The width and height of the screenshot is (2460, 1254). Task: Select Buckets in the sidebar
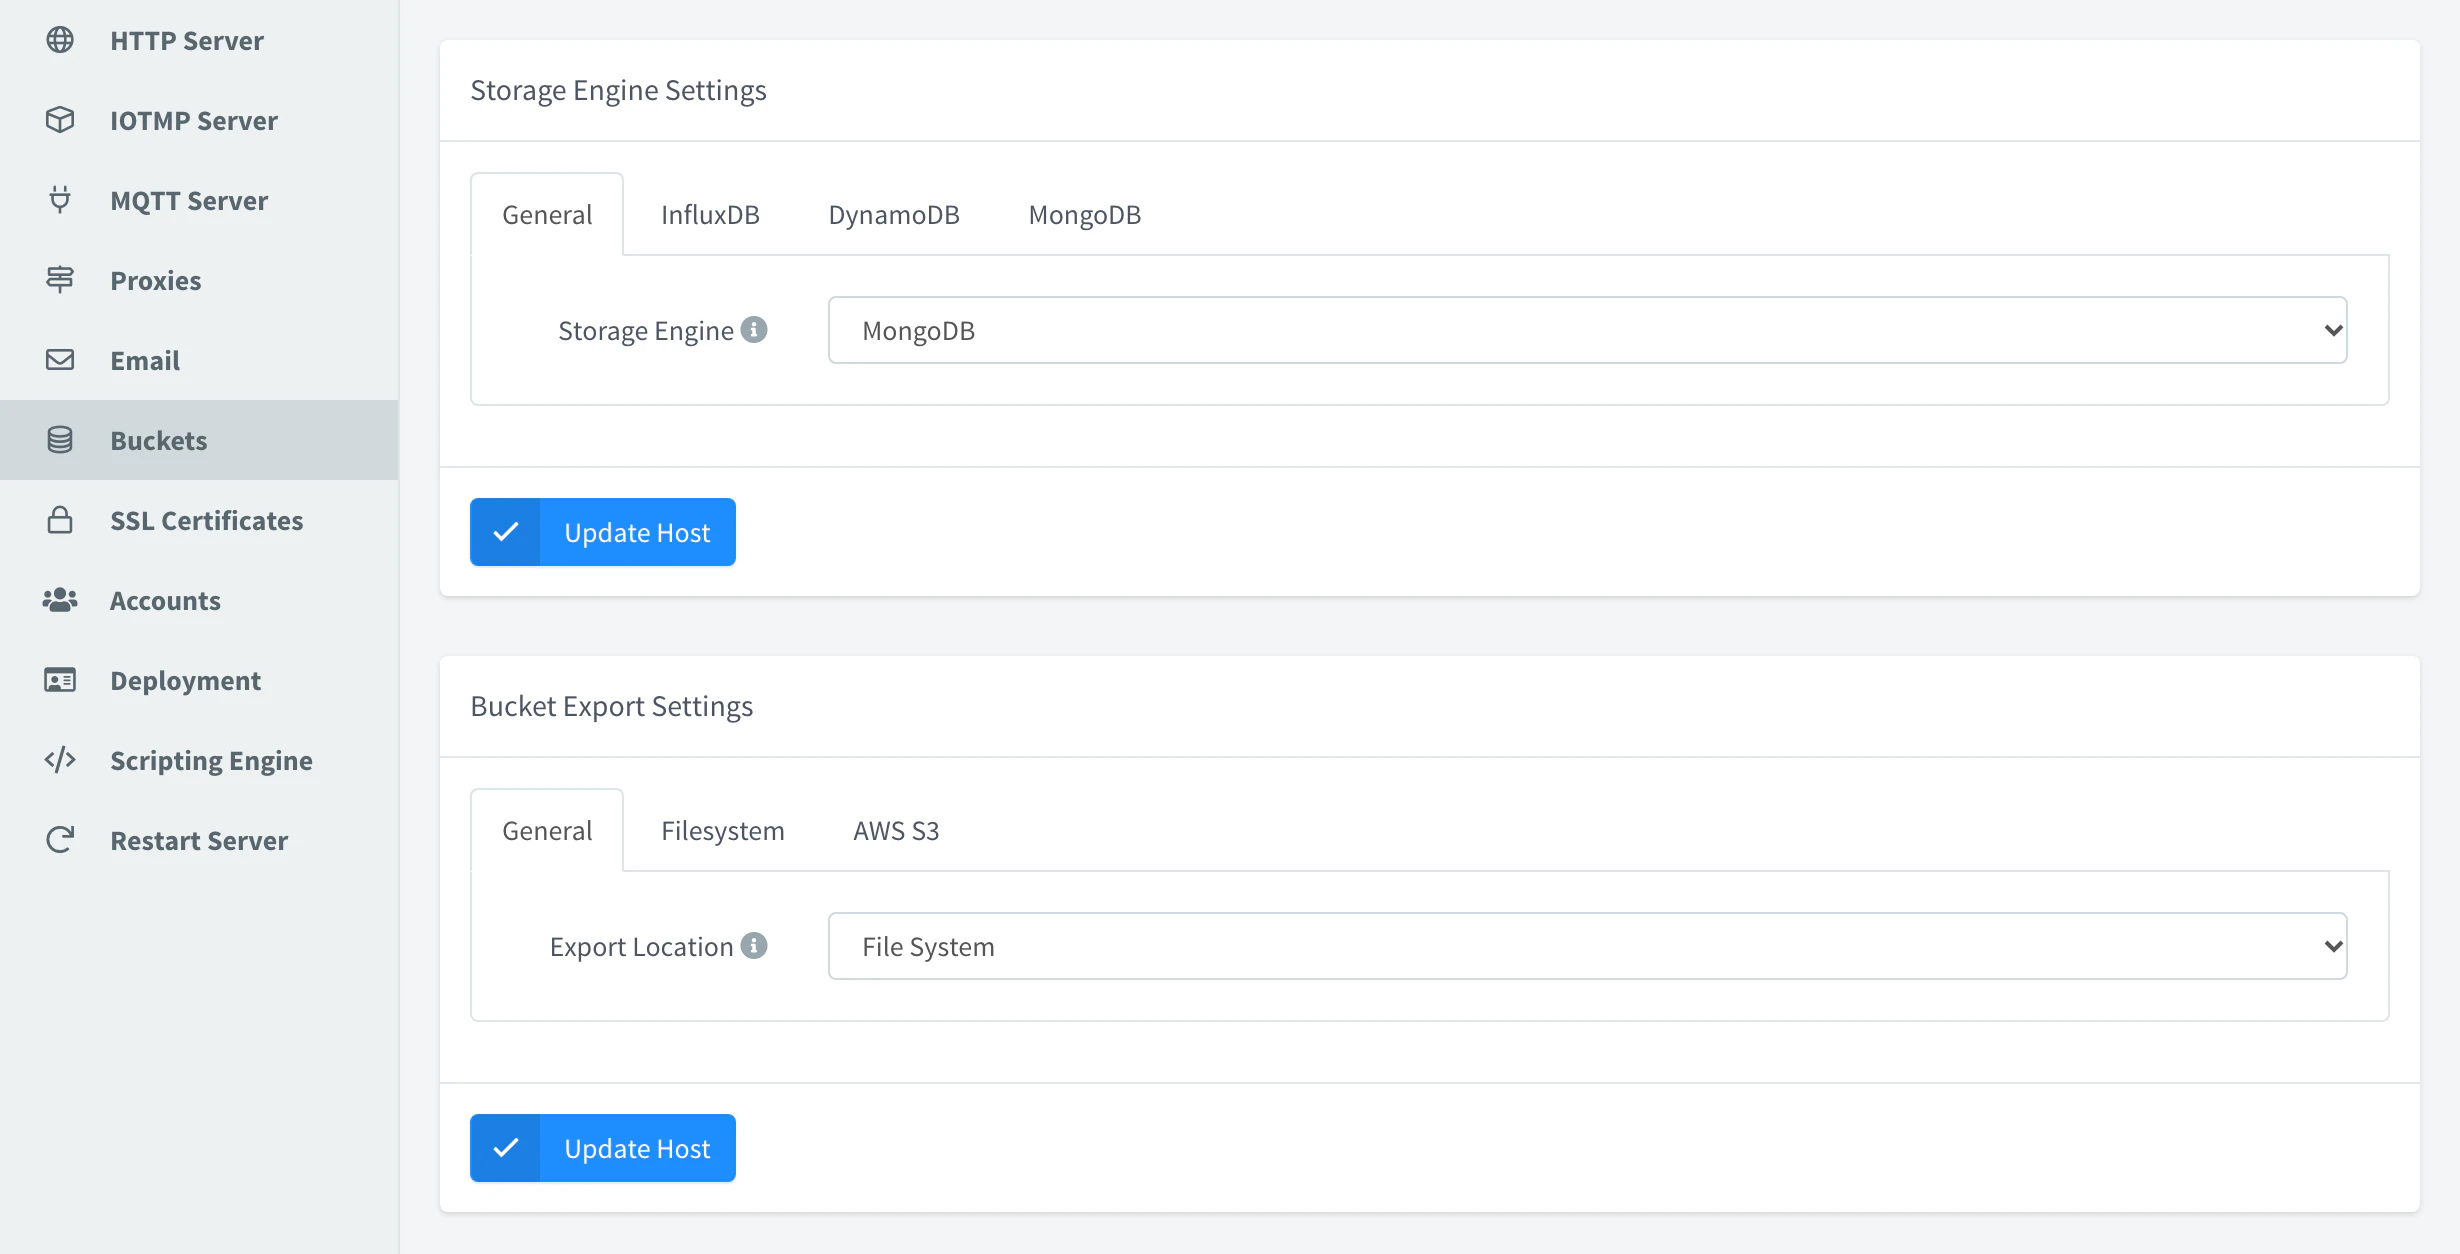(x=199, y=440)
